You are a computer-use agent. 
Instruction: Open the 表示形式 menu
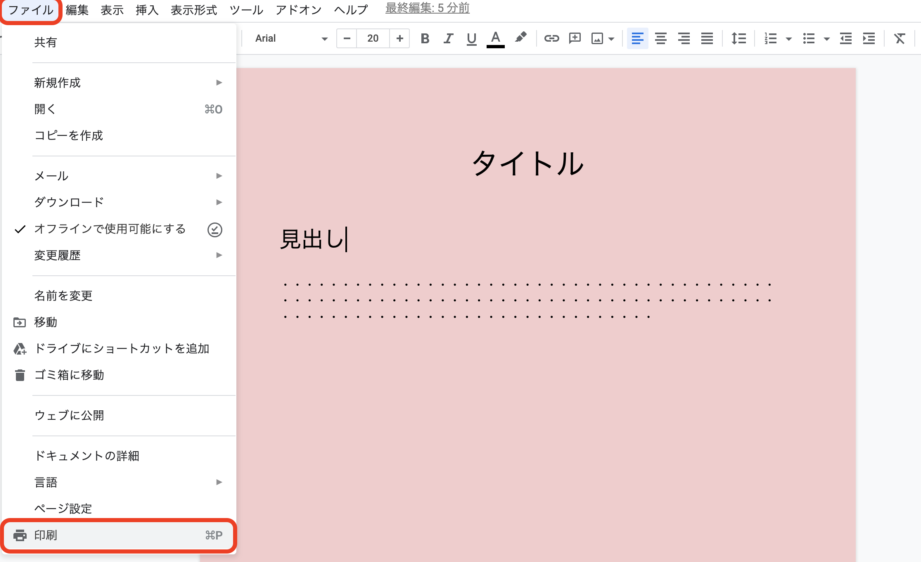[x=193, y=11]
